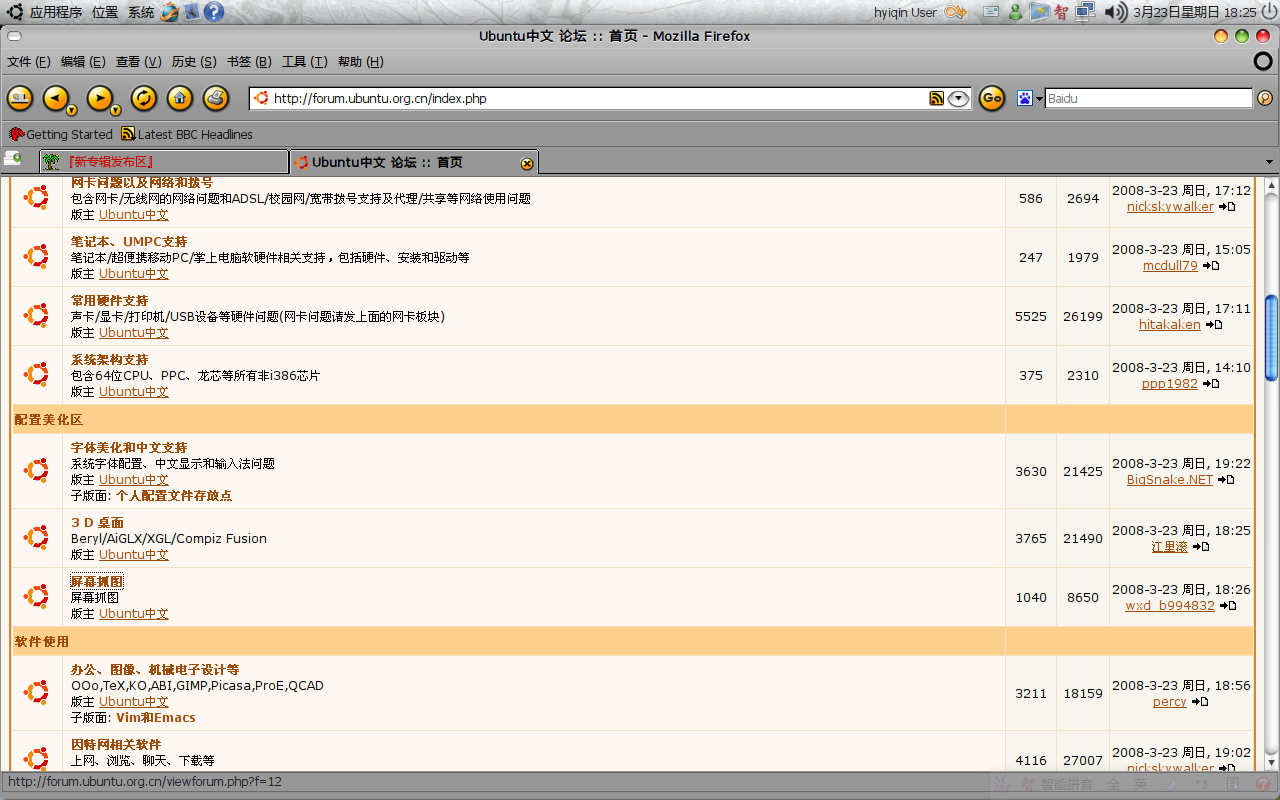Open the 配置美化区 category heading
The height and width of the screenshot is (800, 1280).
coord(48,420)
